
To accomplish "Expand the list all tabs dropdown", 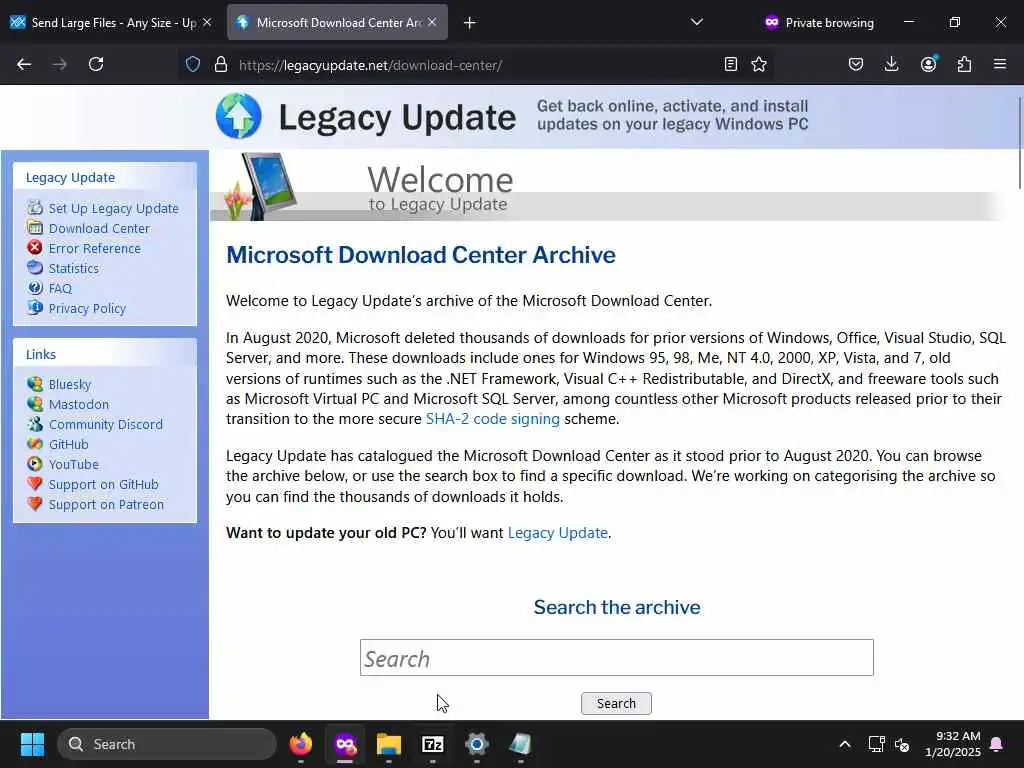I will click(697, 22).
